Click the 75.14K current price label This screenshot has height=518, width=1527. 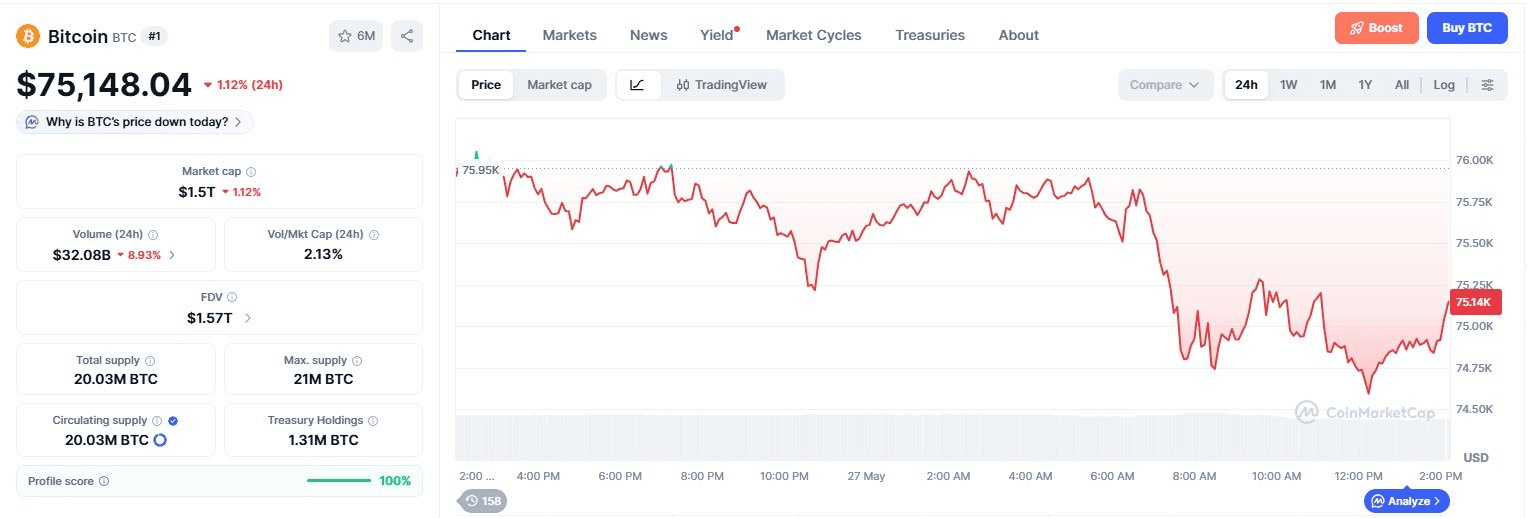[x=1473, y=302]
